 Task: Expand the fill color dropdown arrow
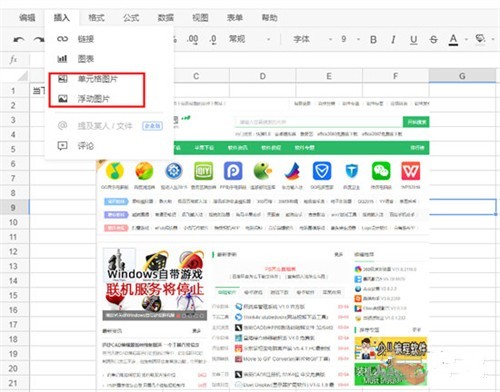[x=493, y=39]
